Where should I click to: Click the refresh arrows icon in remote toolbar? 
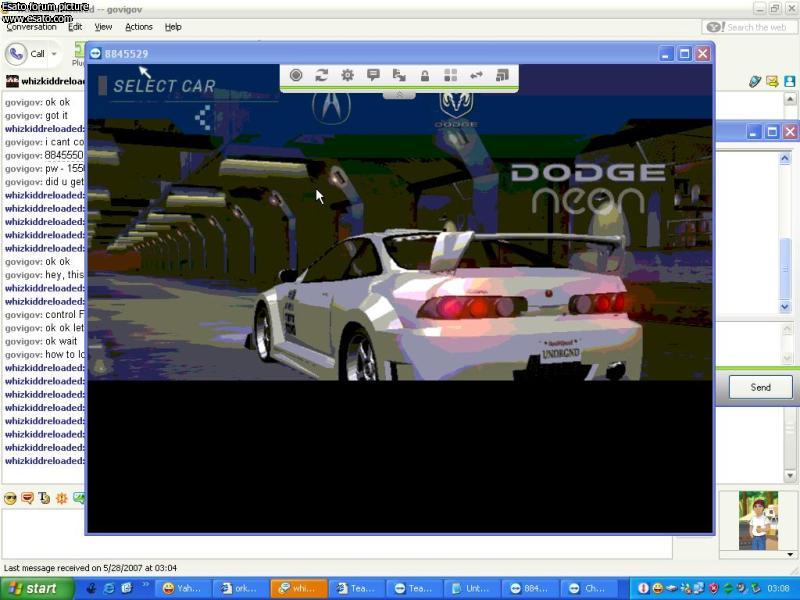click(x=321, y=76)
